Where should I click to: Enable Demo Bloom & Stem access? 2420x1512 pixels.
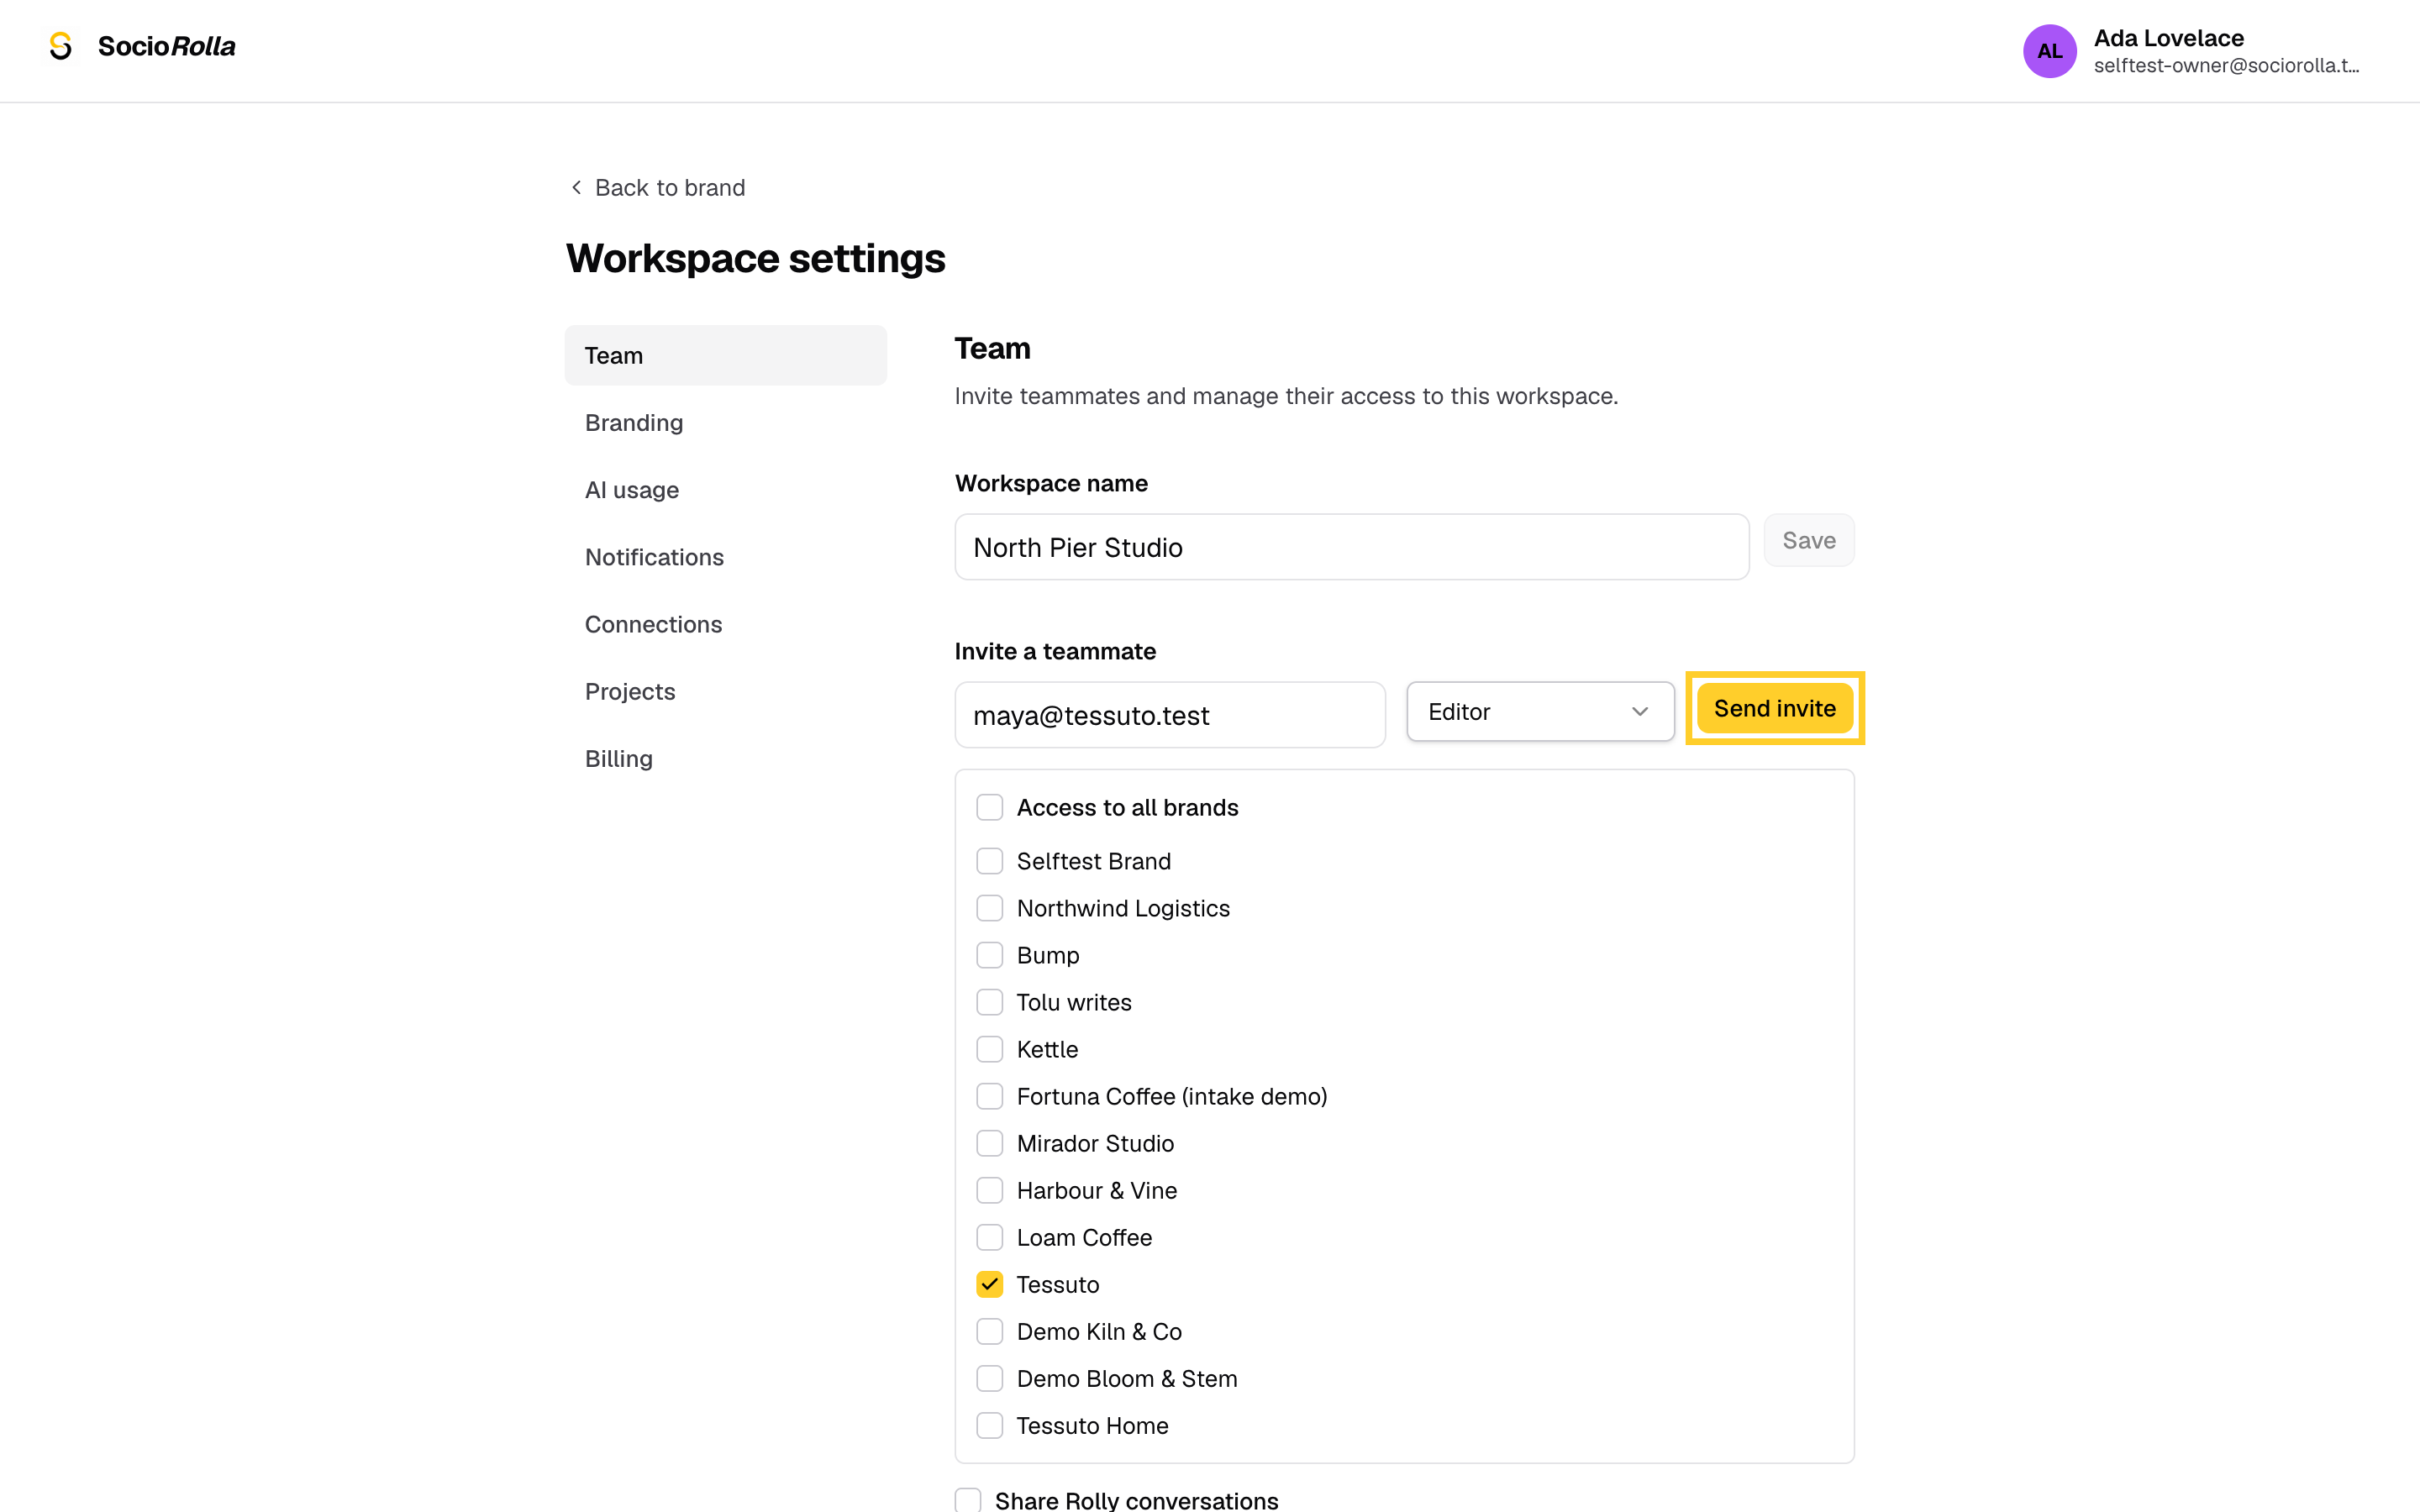point(989,1378)
